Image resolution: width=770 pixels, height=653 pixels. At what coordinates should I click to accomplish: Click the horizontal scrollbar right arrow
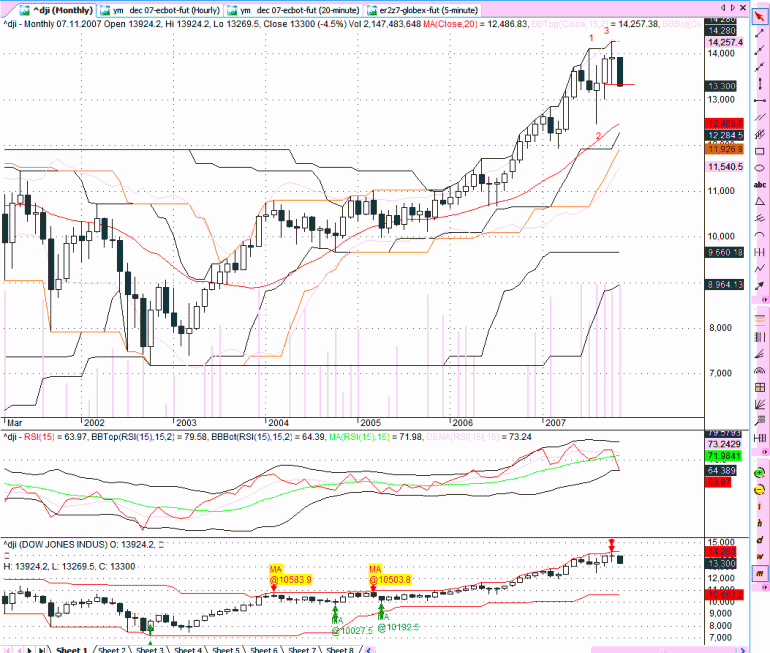743,650
